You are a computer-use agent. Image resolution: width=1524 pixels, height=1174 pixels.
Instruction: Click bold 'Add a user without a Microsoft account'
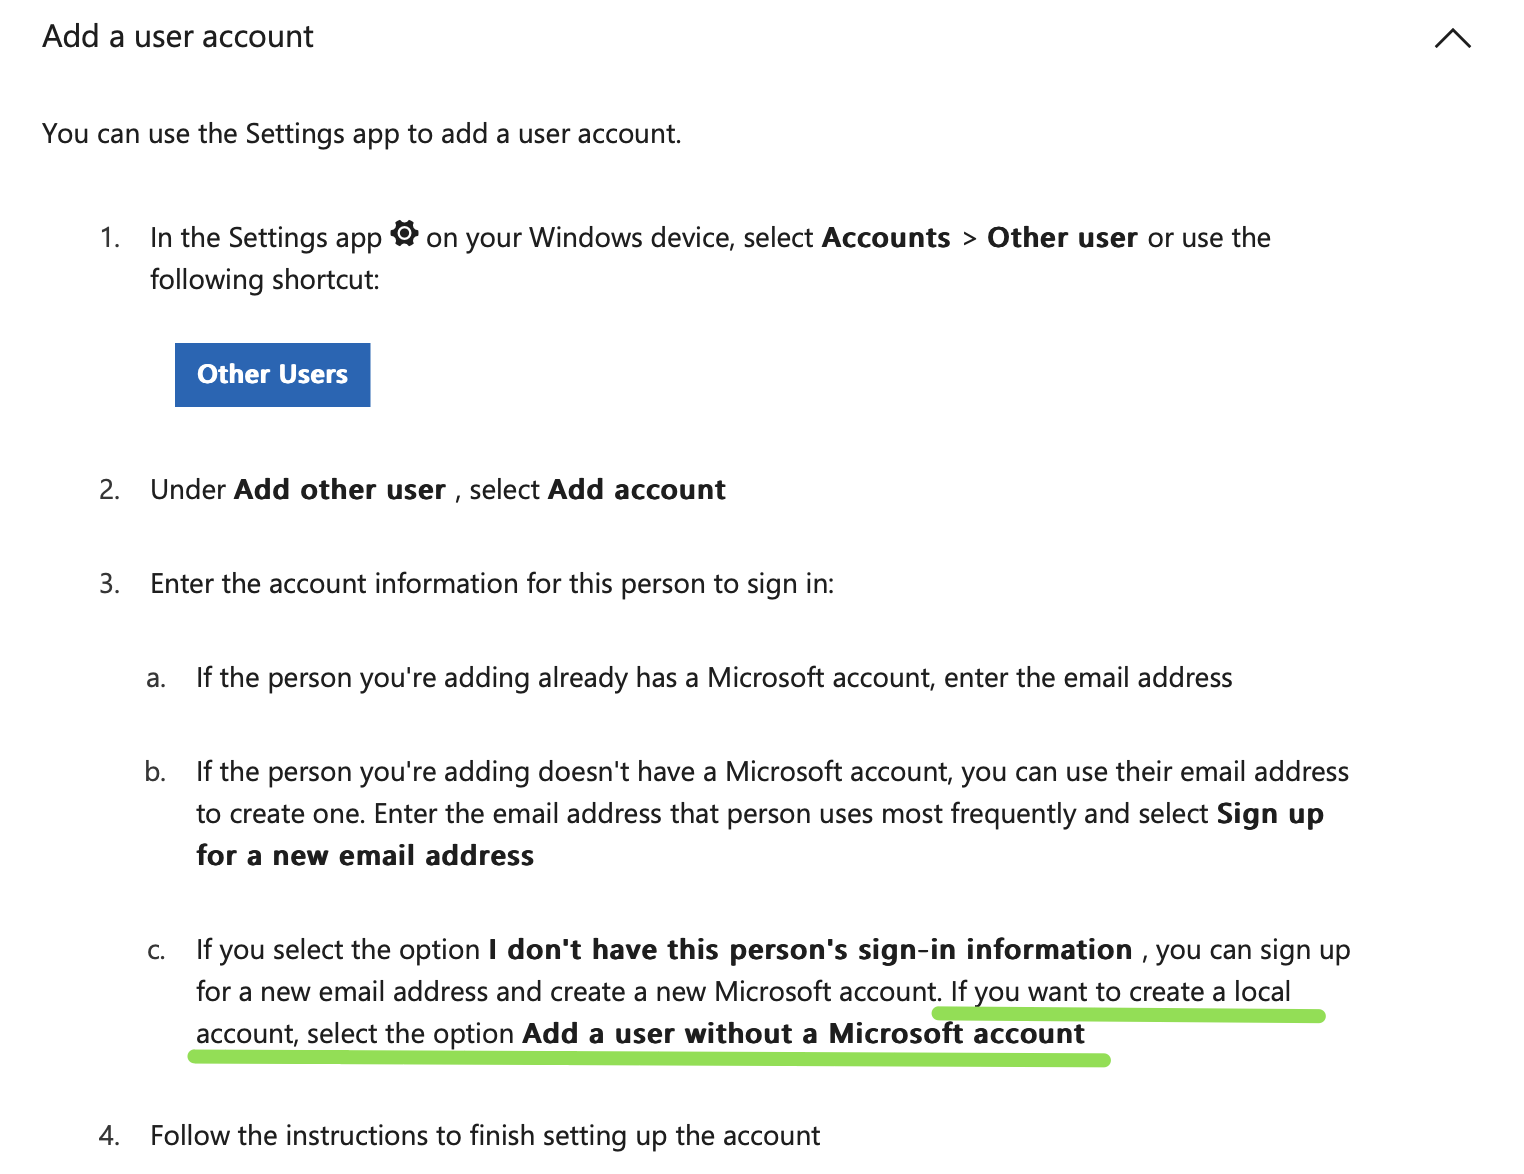click(803, 1034)
